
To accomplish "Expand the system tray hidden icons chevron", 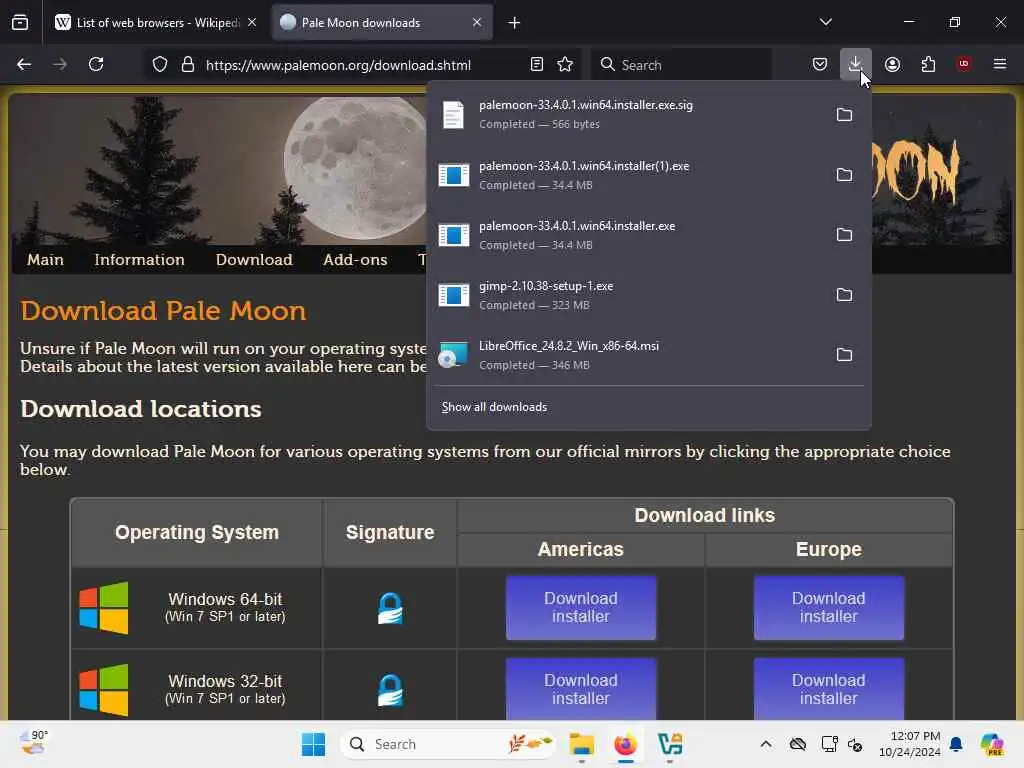I will coord(766,744).
